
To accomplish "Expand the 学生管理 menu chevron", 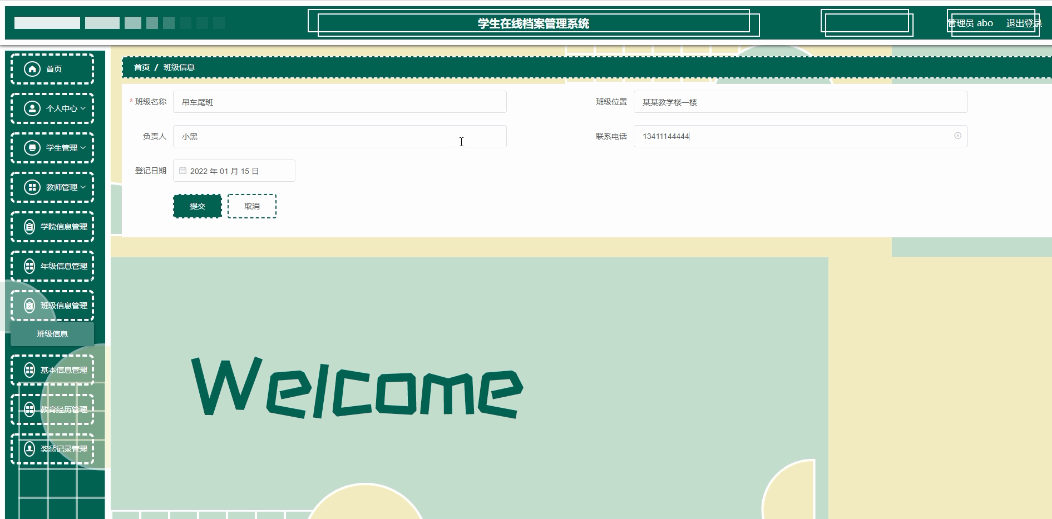I will [83, 148].
